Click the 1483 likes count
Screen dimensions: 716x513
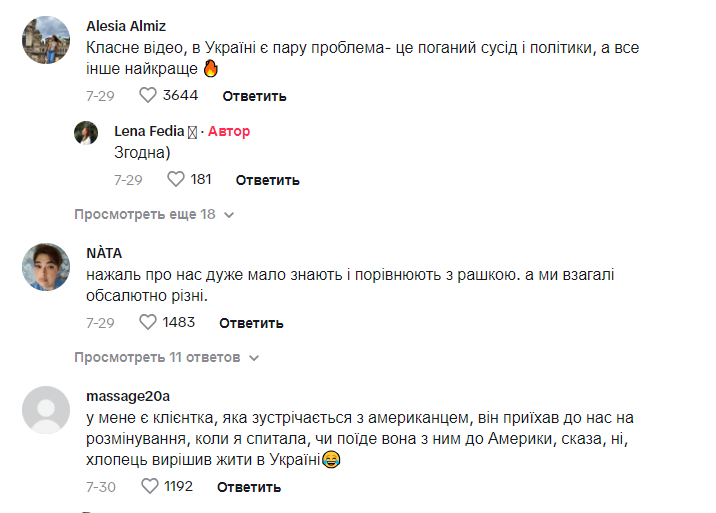pyautogui.click(x=179, y=322)
